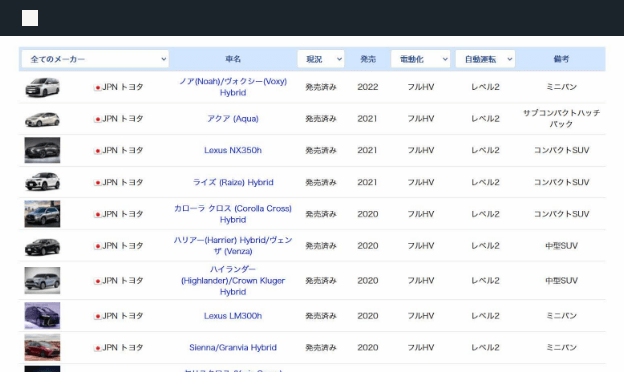Click the 2022 year cell

pyautogui.click(x=368, y=87)
